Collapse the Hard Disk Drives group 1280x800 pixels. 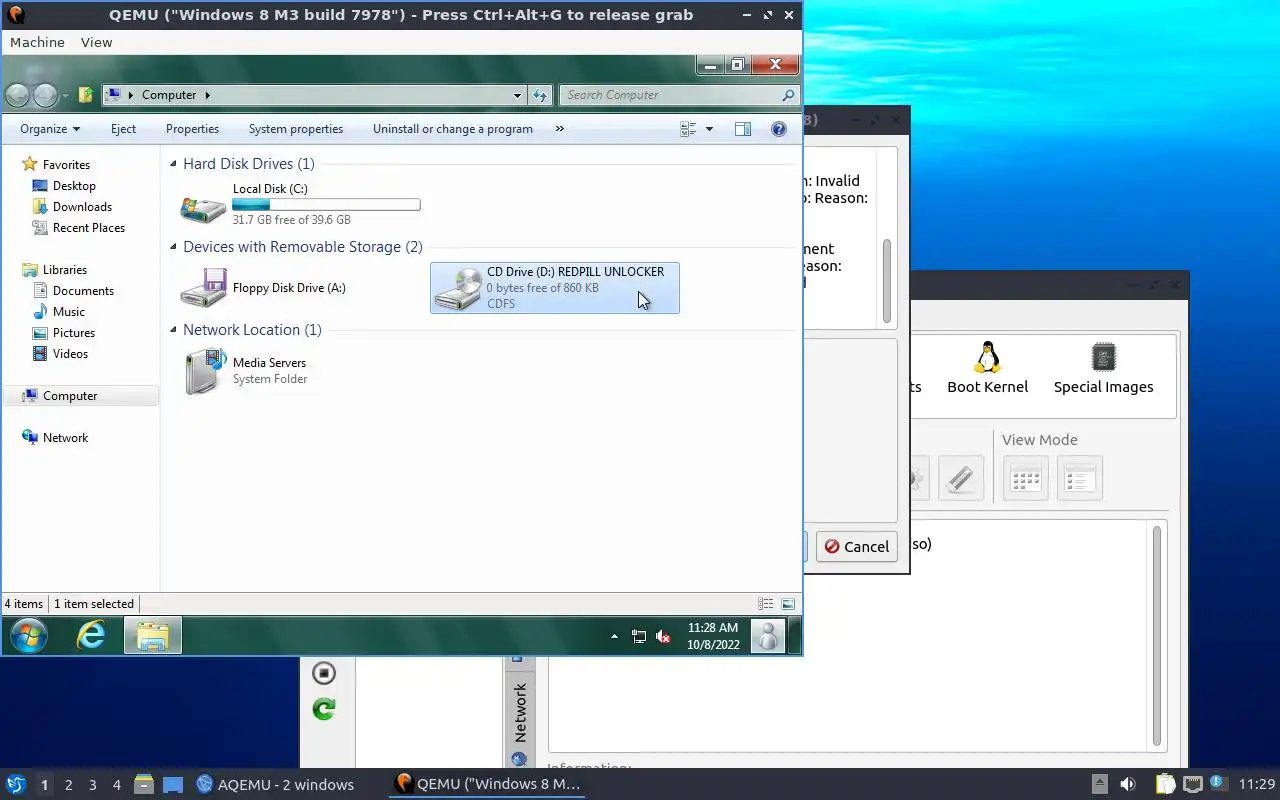pos(173,164)
